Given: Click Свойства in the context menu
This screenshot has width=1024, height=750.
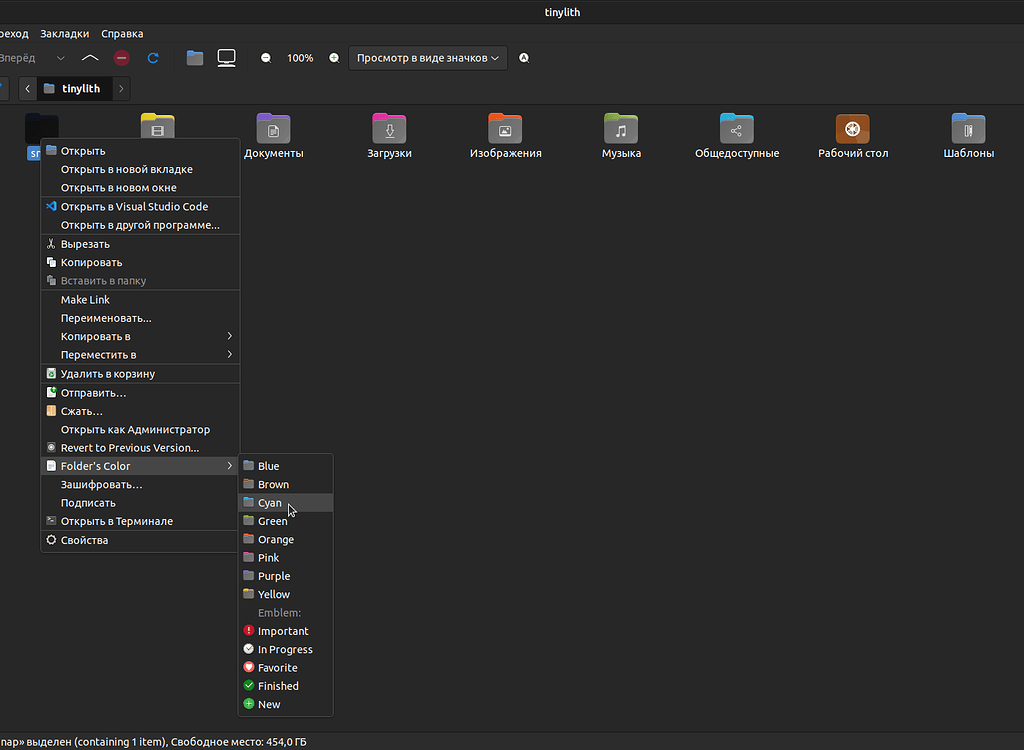Looking at the screenshot, I should coord(84,540).
